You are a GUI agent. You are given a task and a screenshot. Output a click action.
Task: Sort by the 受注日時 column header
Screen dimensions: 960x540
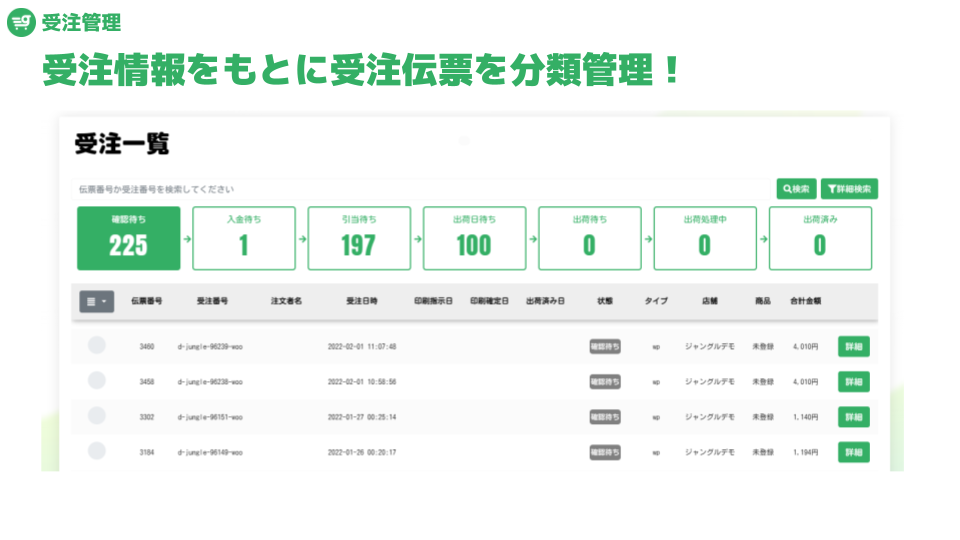362,301
